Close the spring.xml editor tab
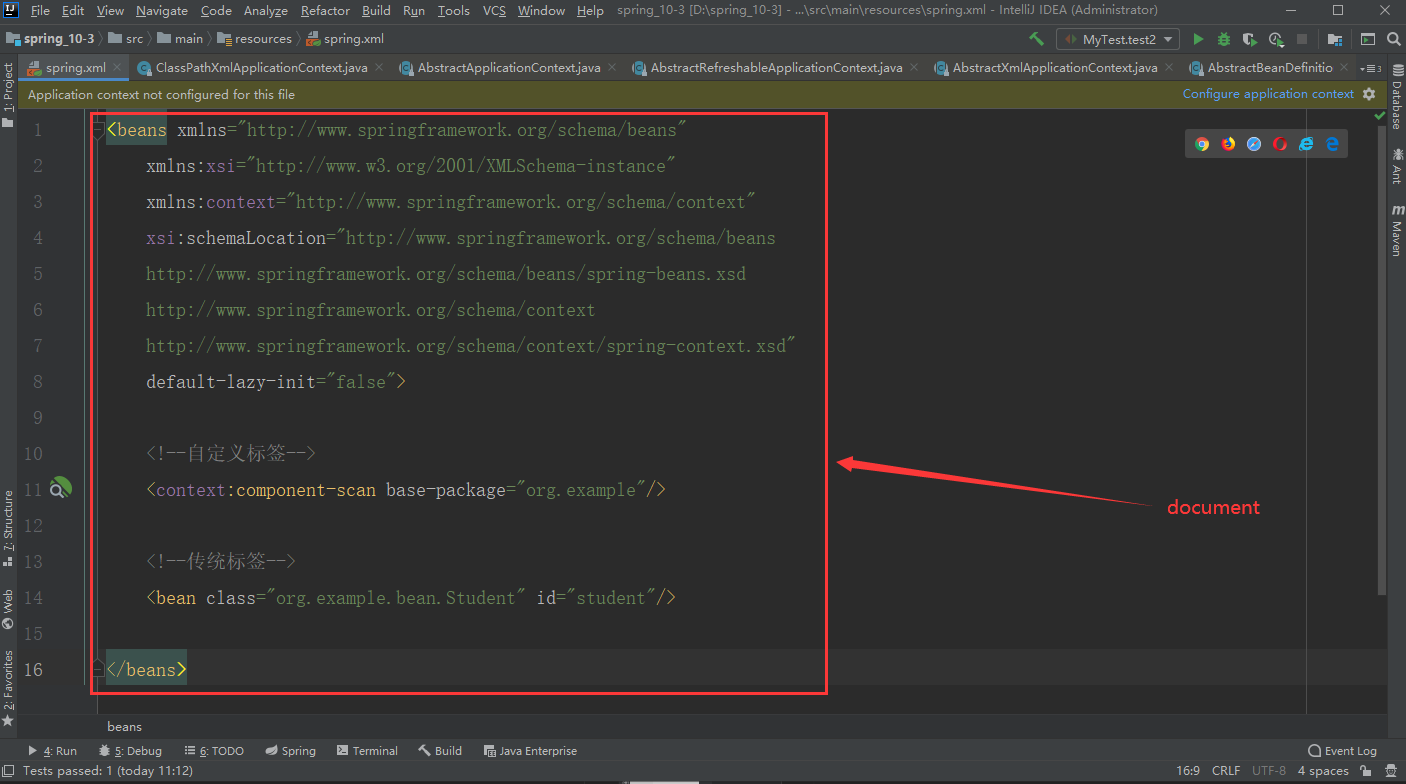The image size is (1406, 784). (118, 68)
